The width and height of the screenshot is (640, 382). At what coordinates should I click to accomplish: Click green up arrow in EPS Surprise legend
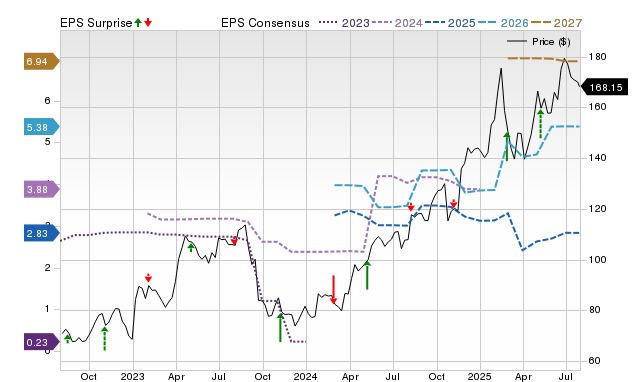(138, 23)
